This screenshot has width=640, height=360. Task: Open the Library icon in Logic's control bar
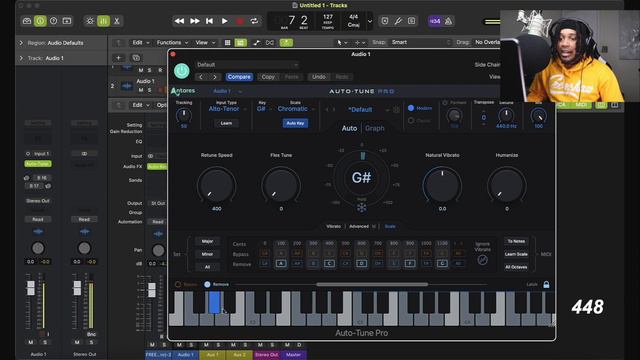pyautogui.click(x=27, y=21)
